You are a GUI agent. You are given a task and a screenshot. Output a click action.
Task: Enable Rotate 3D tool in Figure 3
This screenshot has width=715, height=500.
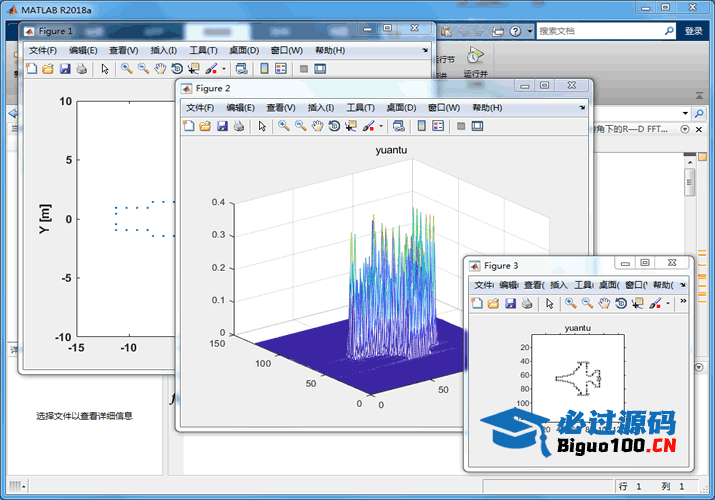tap(621, 303)
